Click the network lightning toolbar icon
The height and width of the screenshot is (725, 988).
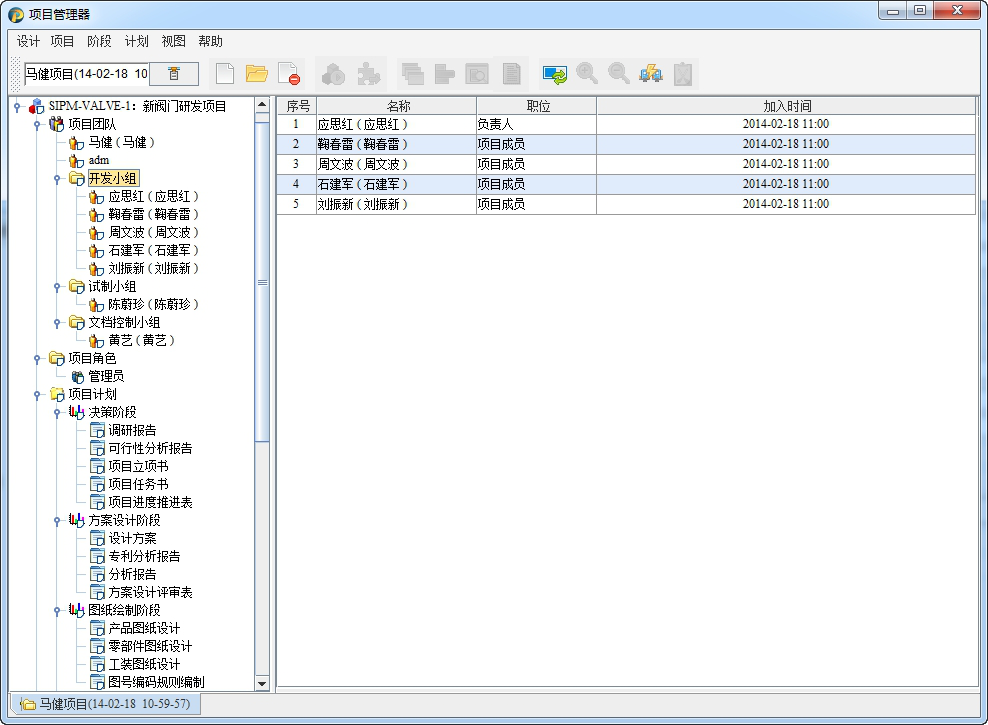(651, 74)
